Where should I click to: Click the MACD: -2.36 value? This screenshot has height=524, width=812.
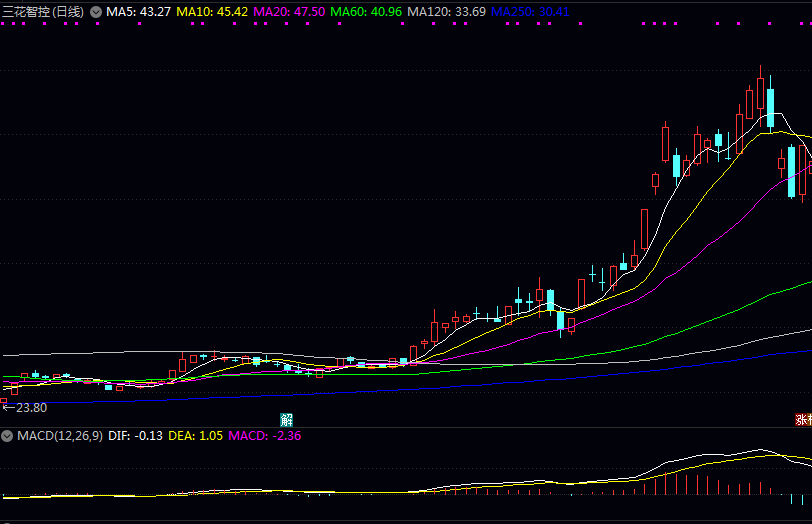(265, 436)
